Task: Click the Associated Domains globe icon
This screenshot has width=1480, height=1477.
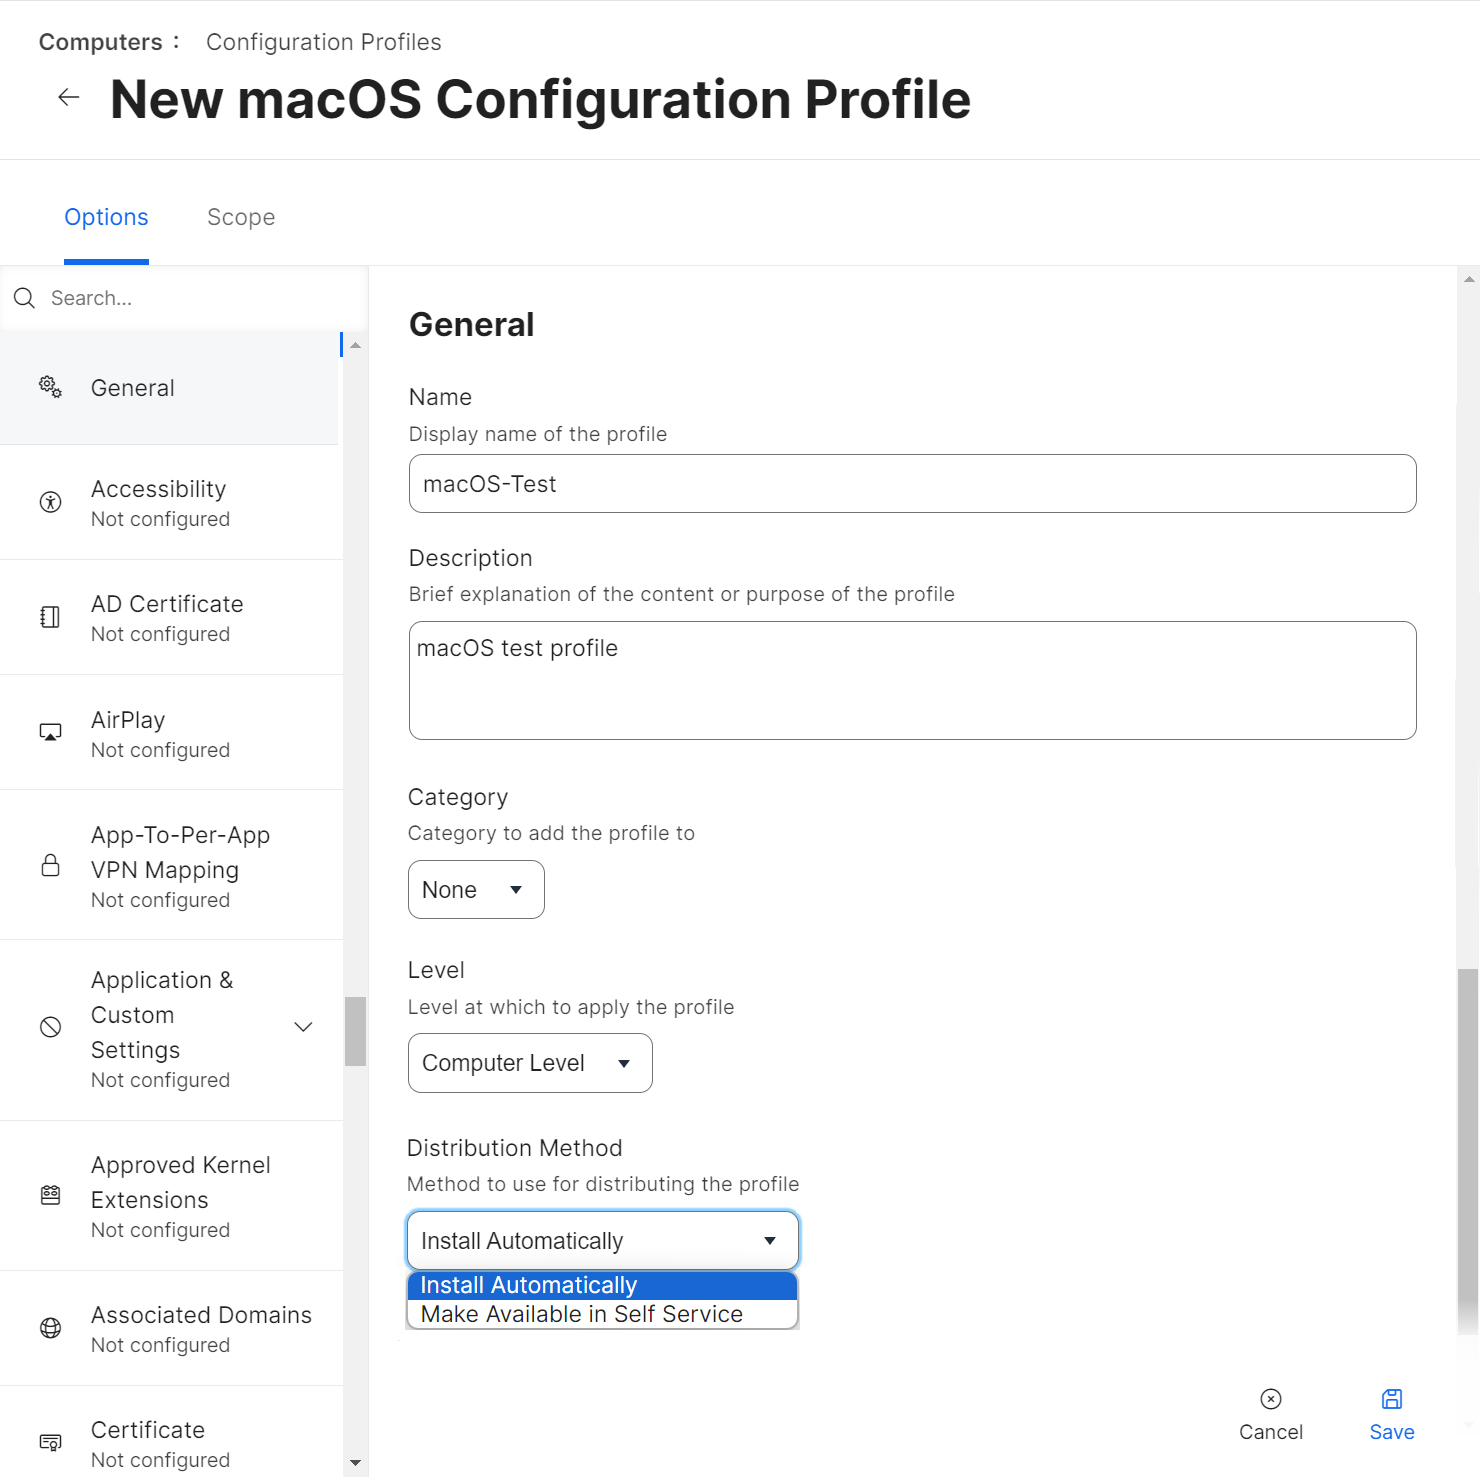Action: tap(50, 1328)
